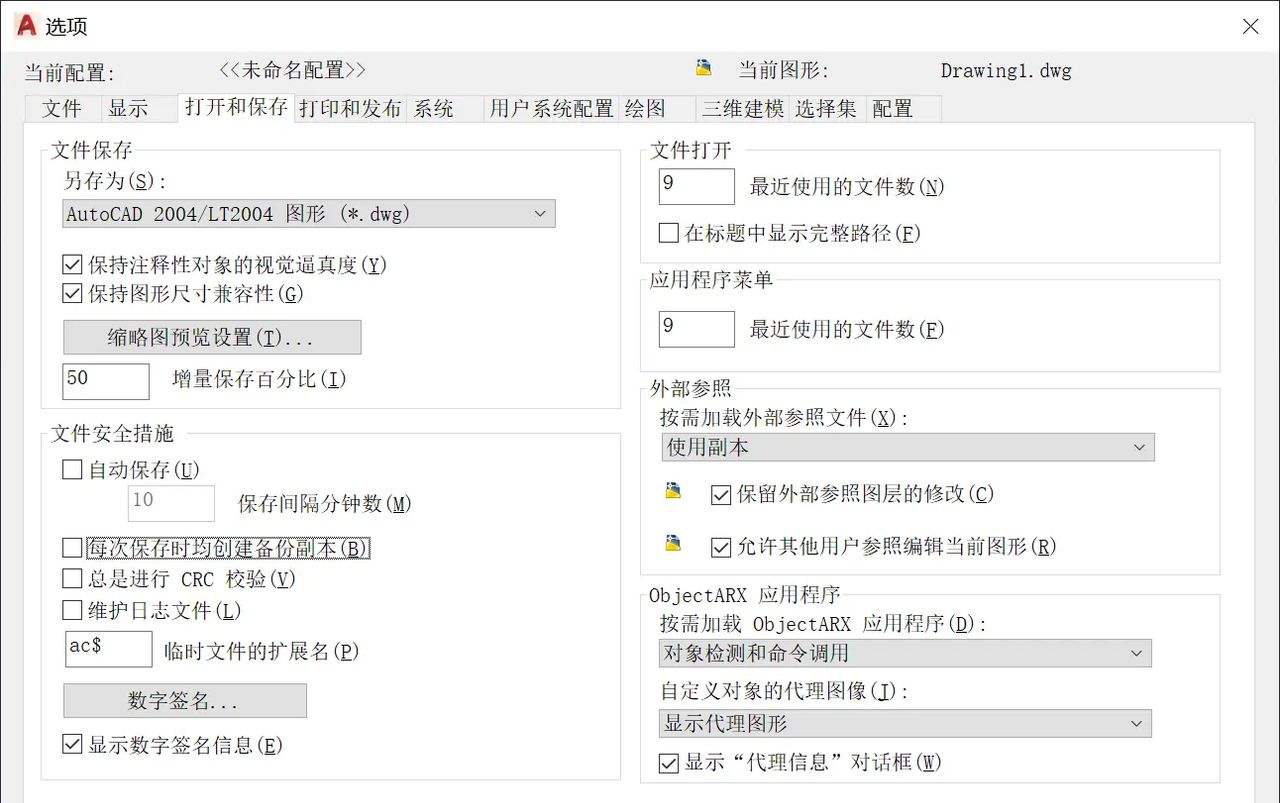The height and width of the screenshot is (803, 1280).
Task: Enable 每次保存时均创建备份副本
Action: (x=71, y=548)
